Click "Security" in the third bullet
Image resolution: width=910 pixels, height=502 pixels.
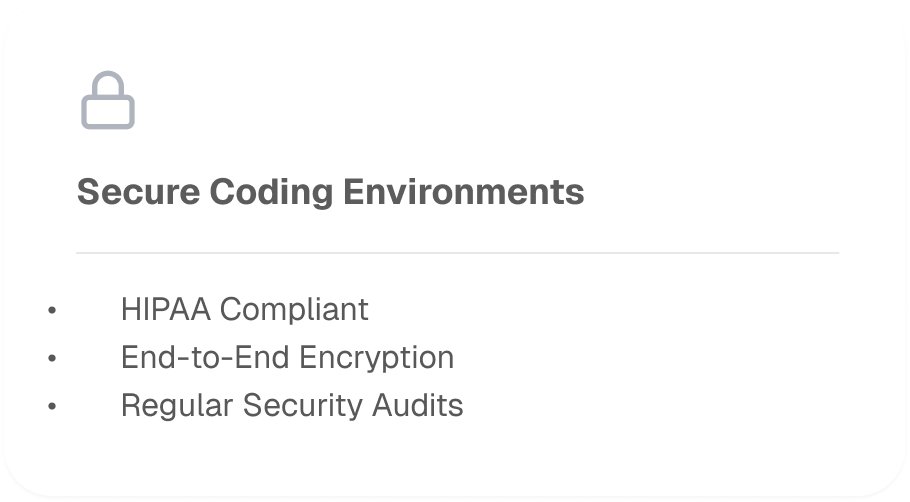tap(291, 405)
